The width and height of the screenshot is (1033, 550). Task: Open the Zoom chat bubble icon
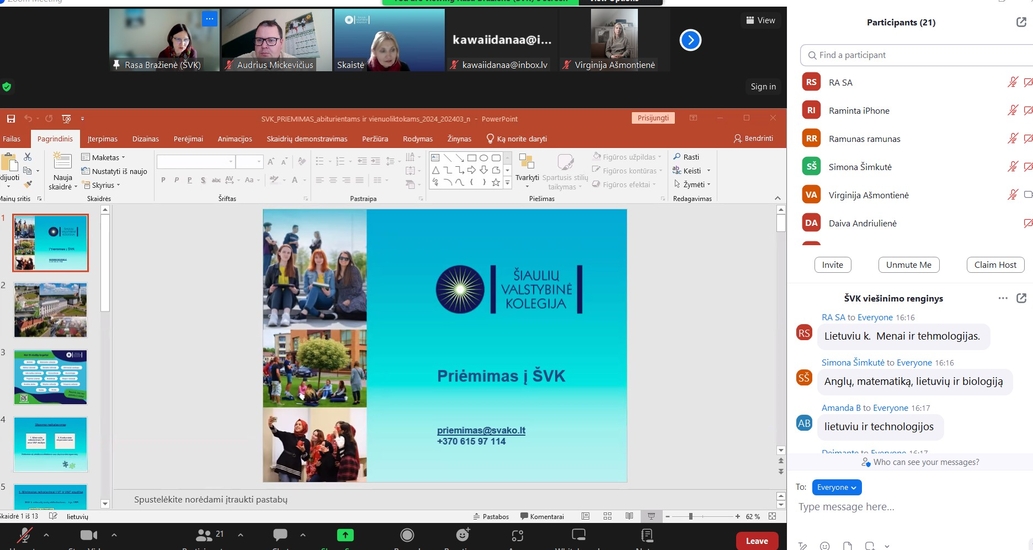[x=280, y=535]
